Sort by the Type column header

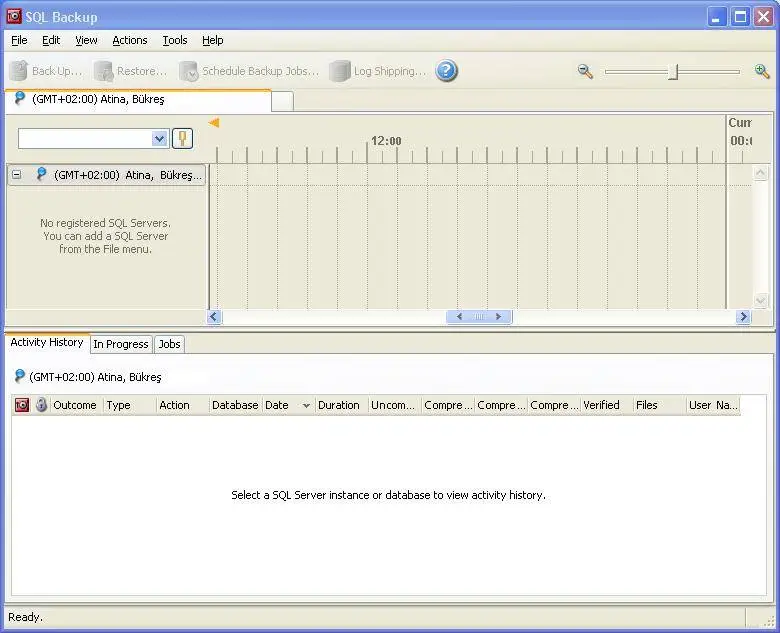(129, 405)
